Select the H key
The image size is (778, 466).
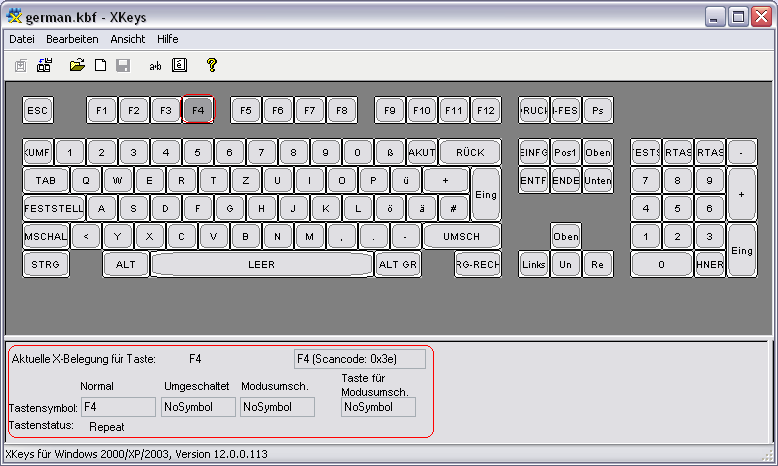(x=261, y=208)
